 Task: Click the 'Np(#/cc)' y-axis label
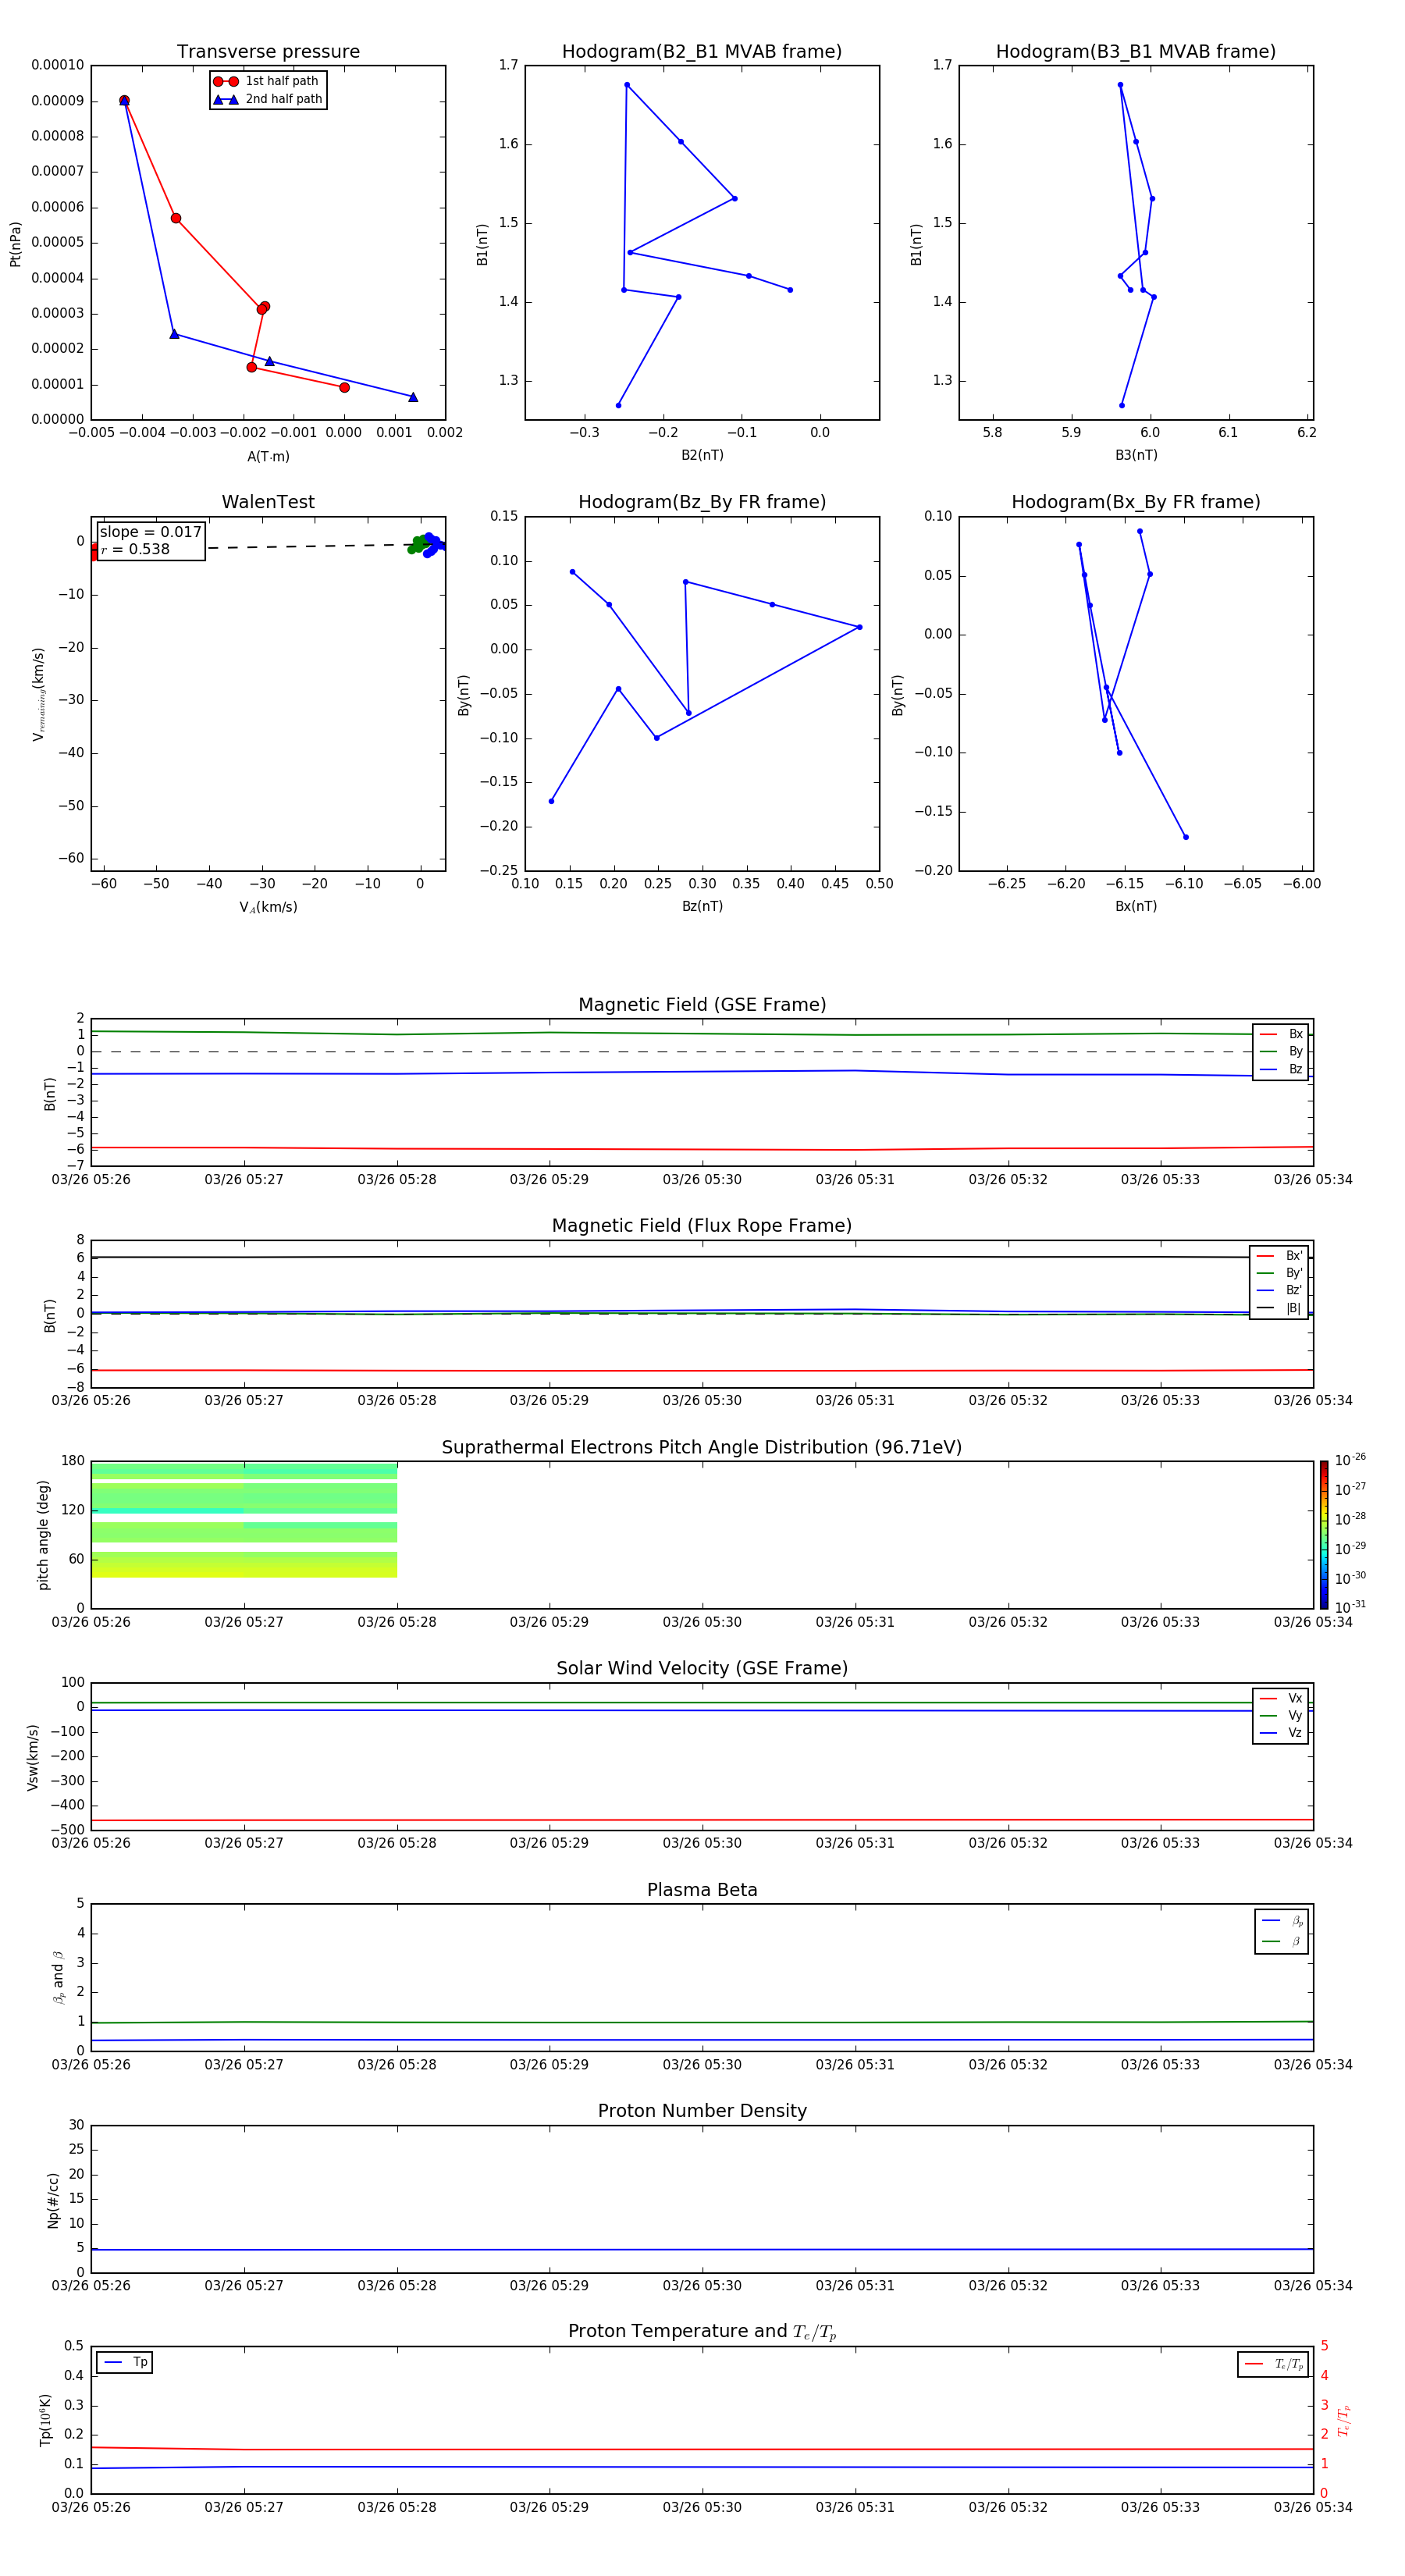tap(53, 2199)
